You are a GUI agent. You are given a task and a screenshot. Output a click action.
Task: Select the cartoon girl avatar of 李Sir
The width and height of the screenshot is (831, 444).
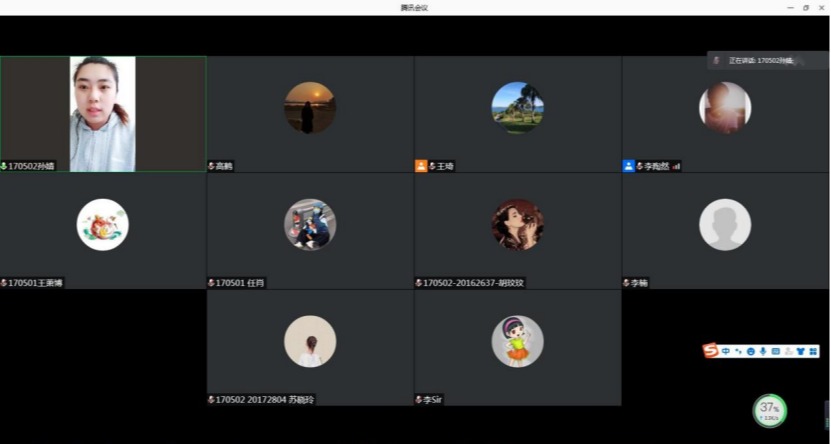click(x=517, y=341)
